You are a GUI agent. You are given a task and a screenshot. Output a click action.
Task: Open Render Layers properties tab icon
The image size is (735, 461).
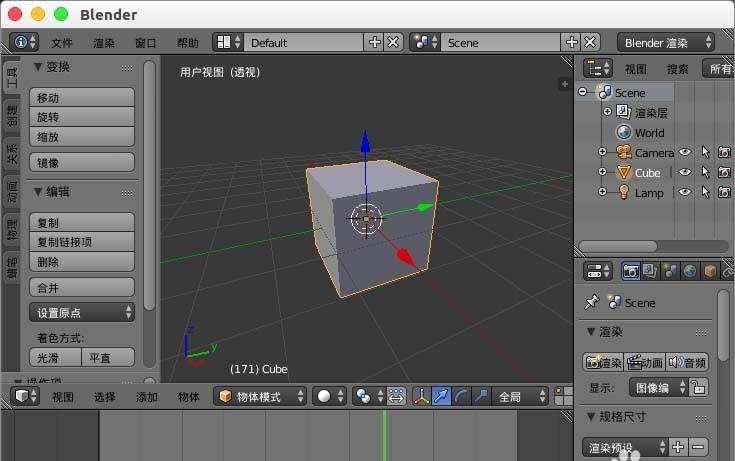click(x=650, y=271)
